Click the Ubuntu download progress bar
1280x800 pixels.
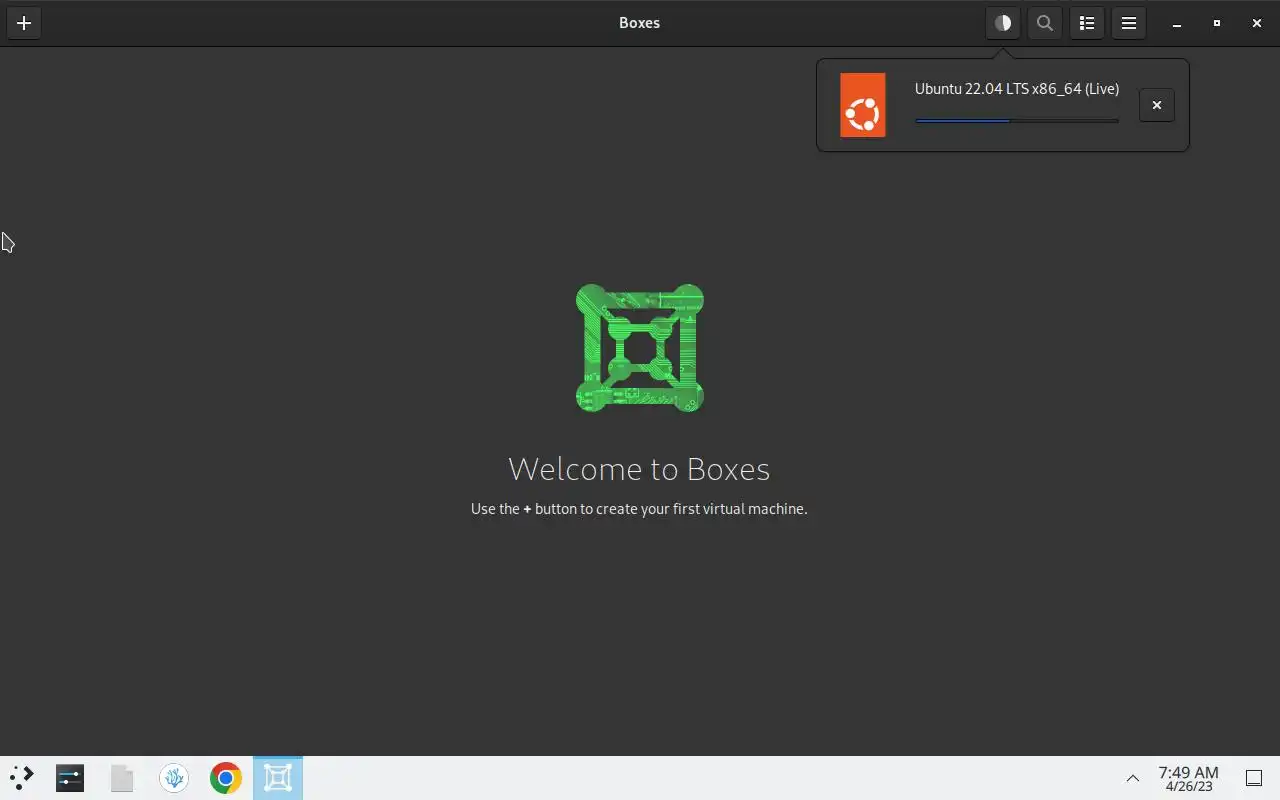(x=1017, y=121)
